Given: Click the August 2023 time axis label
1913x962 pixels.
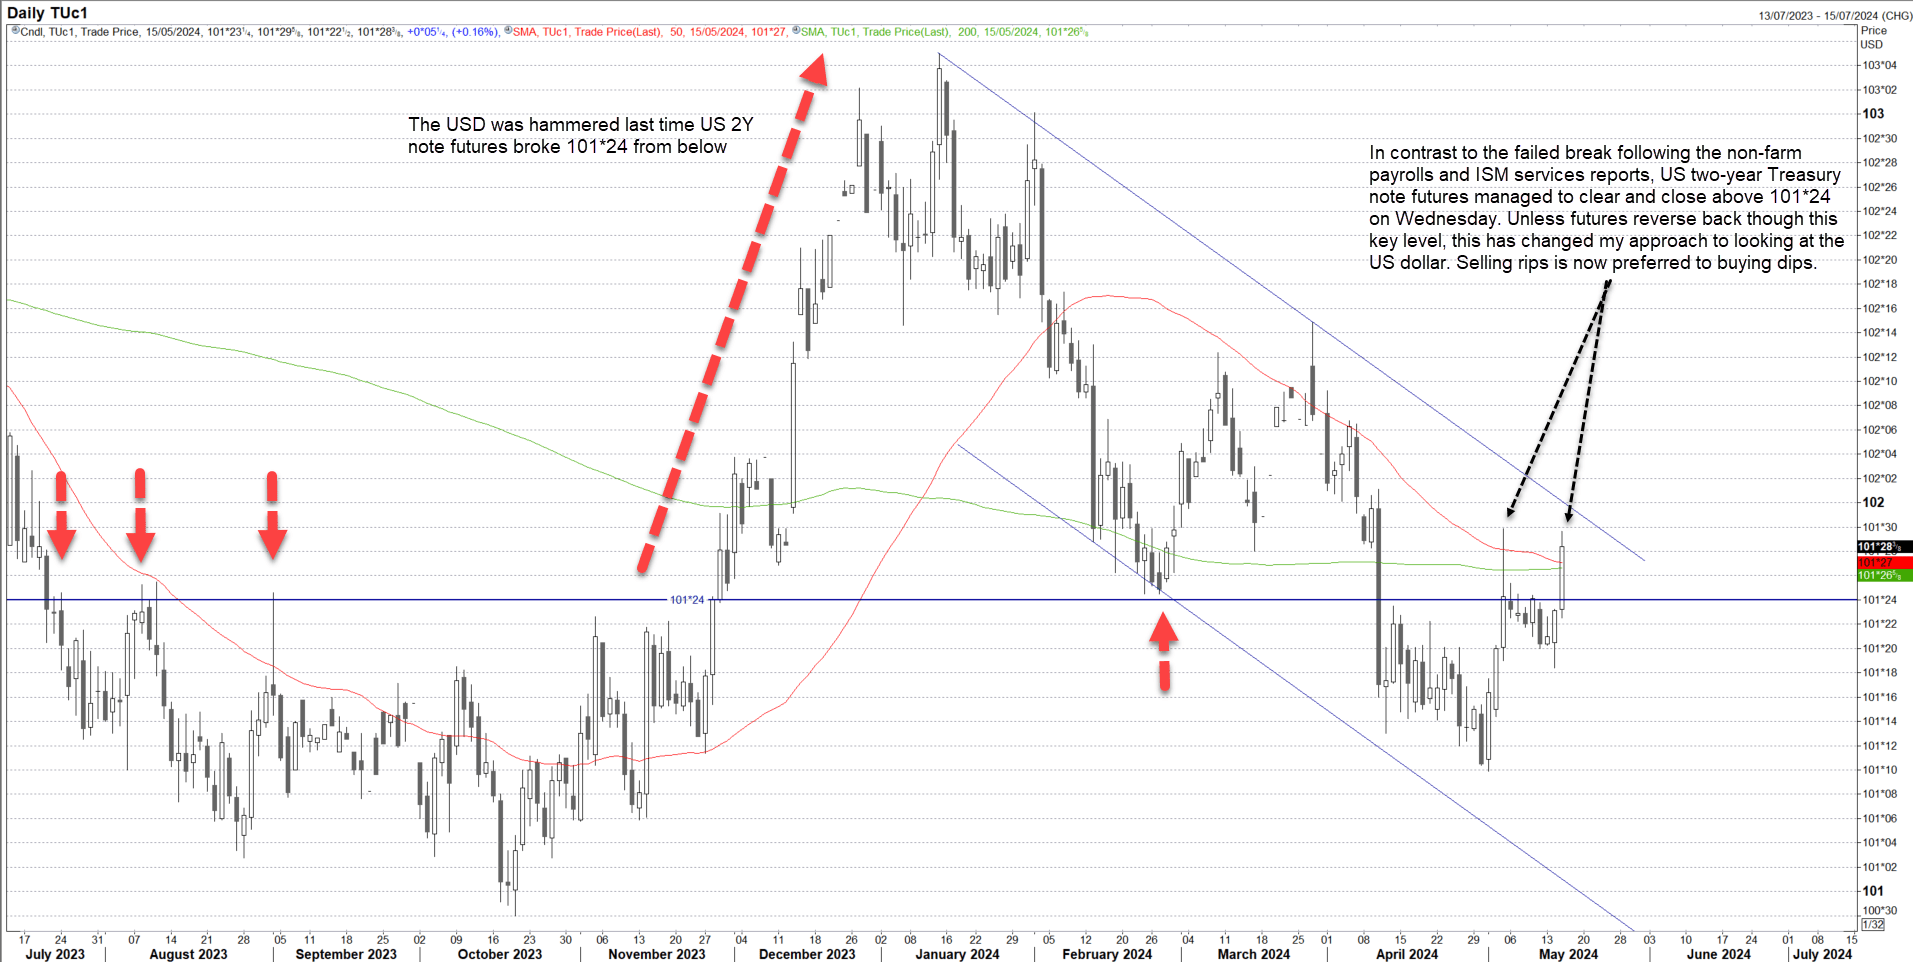Looking at the screenshot, I should (188, 954).
